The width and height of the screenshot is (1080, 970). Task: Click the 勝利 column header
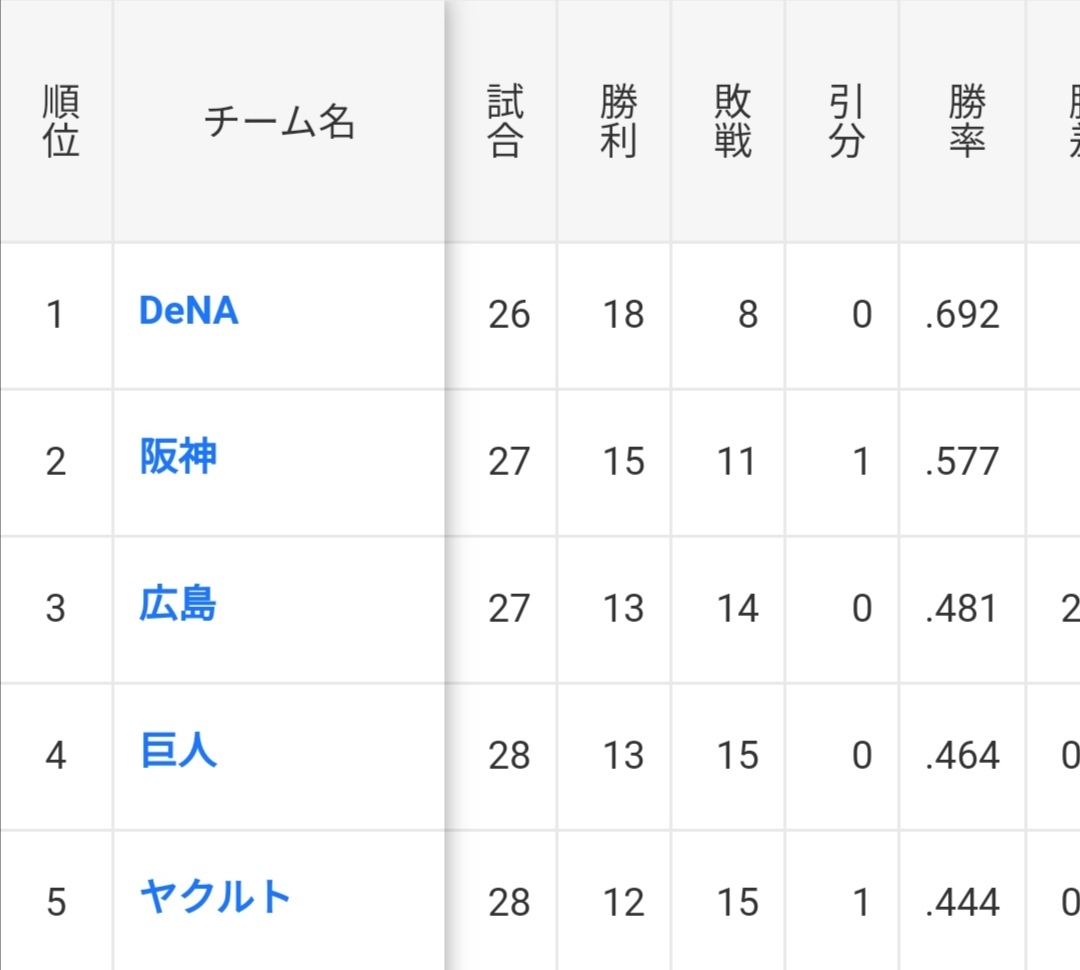(x=619, y=122)
